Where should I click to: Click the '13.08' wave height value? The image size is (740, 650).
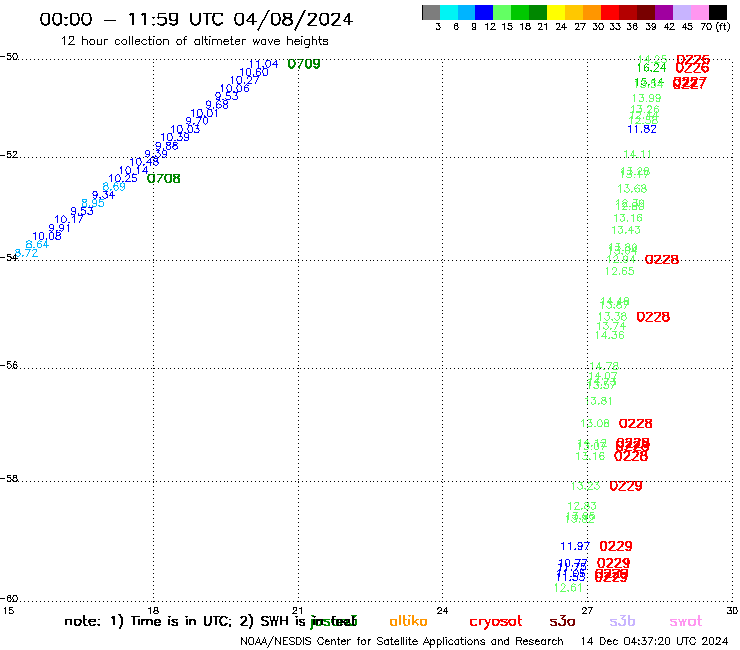[x=595, y=423]
